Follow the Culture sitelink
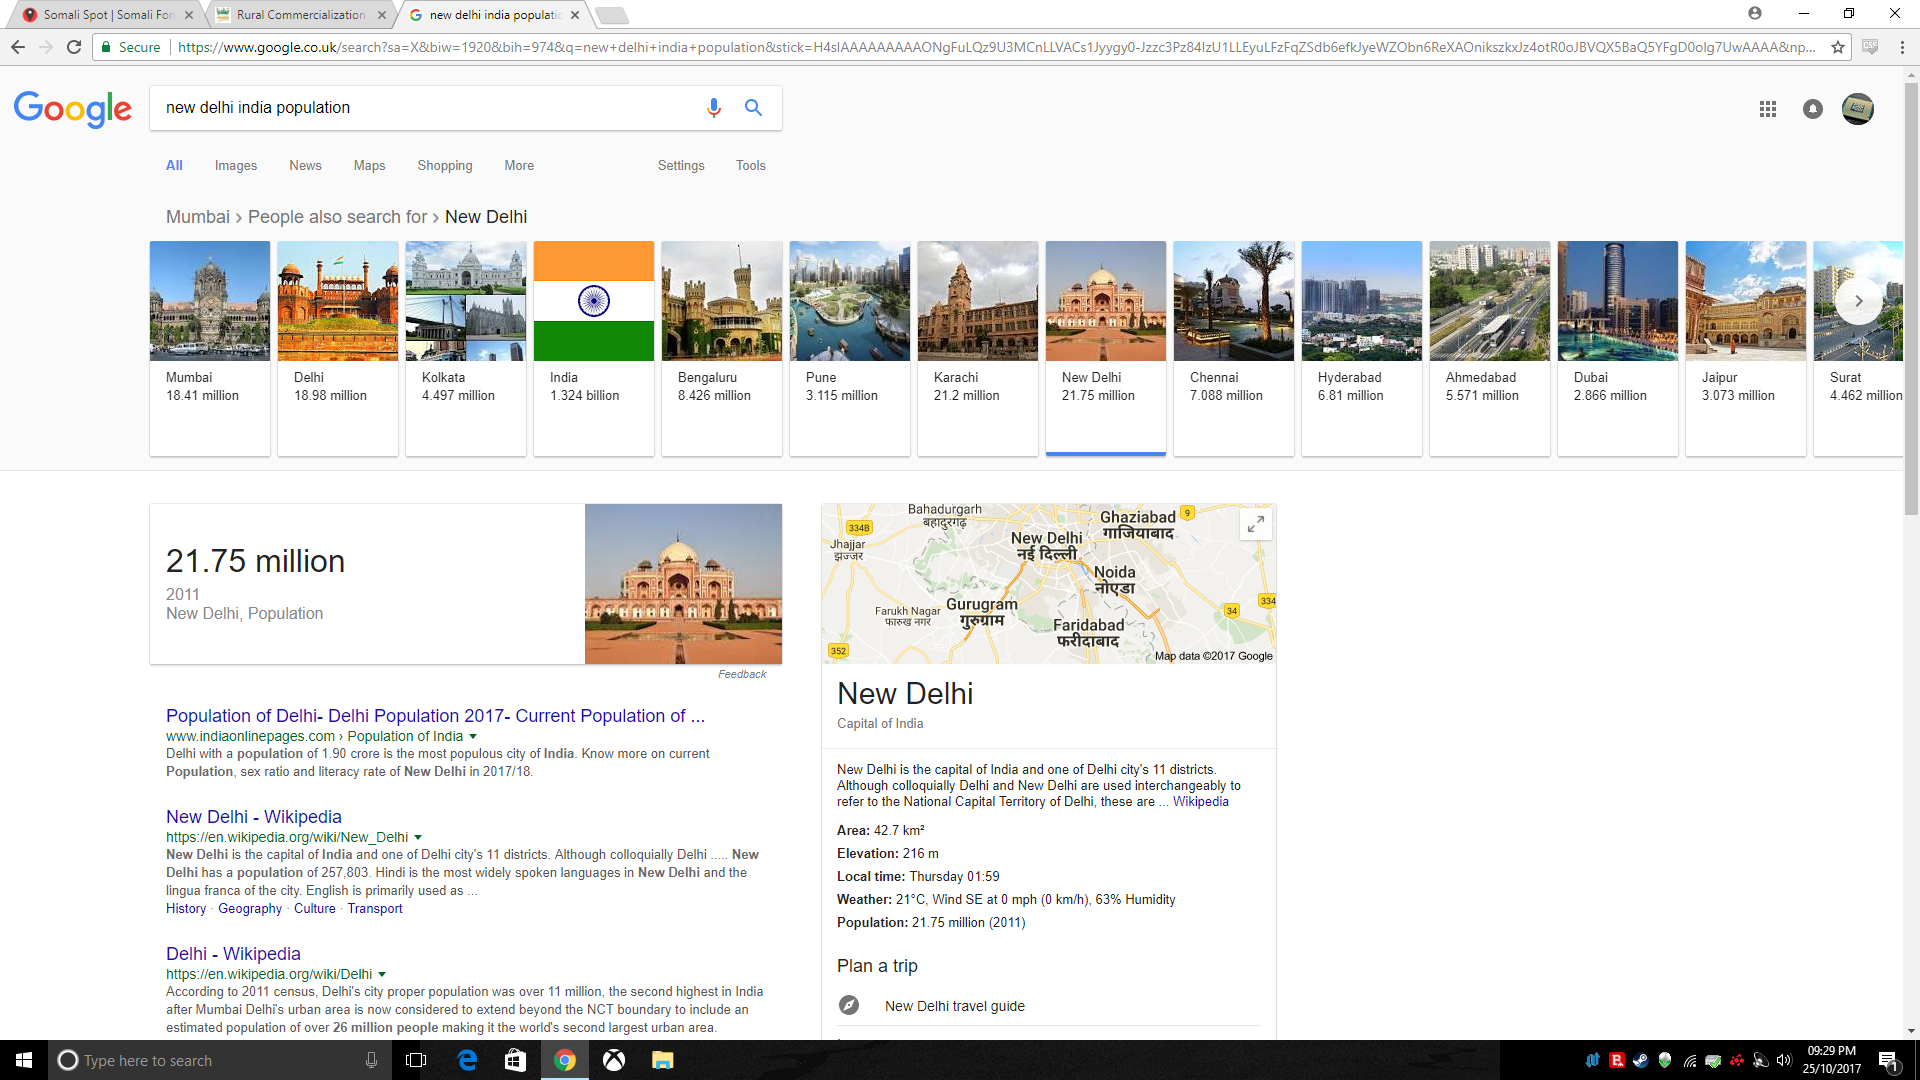Screen dimensions: 1920x1080 tap(315, 909)
